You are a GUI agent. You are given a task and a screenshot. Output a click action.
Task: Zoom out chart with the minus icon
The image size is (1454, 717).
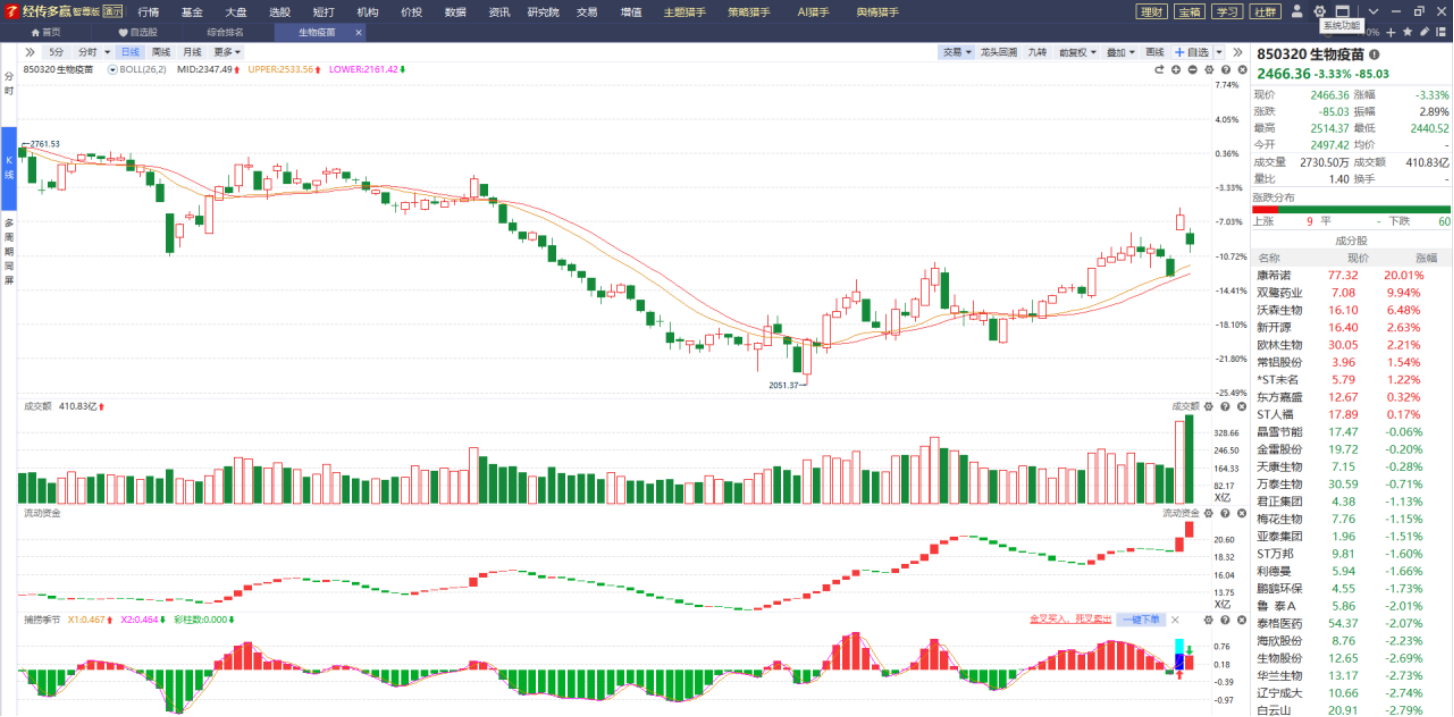(1193, 70)
